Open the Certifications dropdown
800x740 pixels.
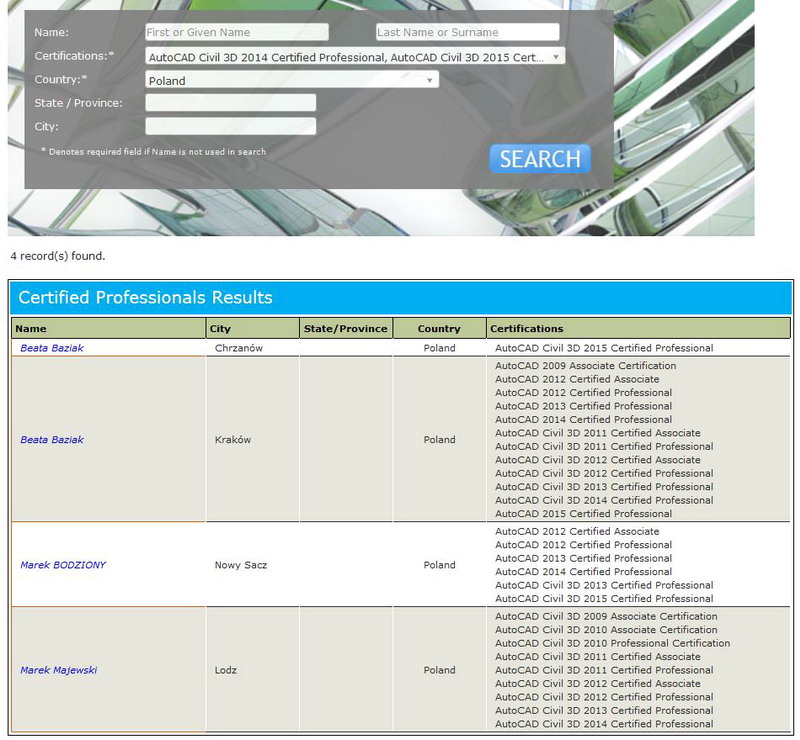(x=355, y=56)
